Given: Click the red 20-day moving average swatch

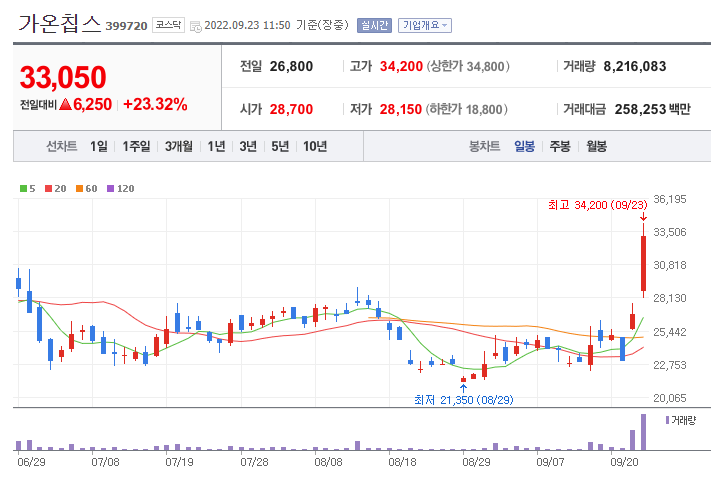Looking at the screenshot, I should pos(49,189).
